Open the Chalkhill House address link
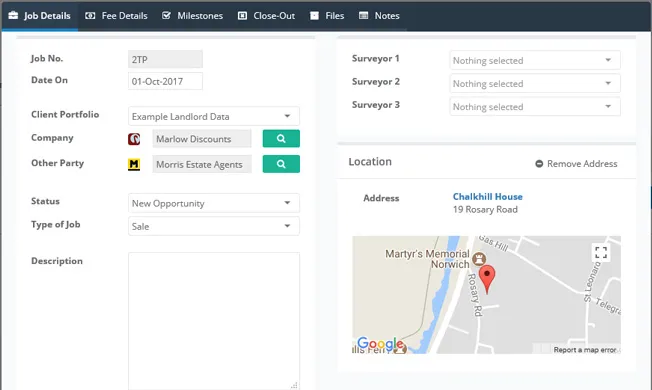The image size is (652, 390). pos(487,197)
